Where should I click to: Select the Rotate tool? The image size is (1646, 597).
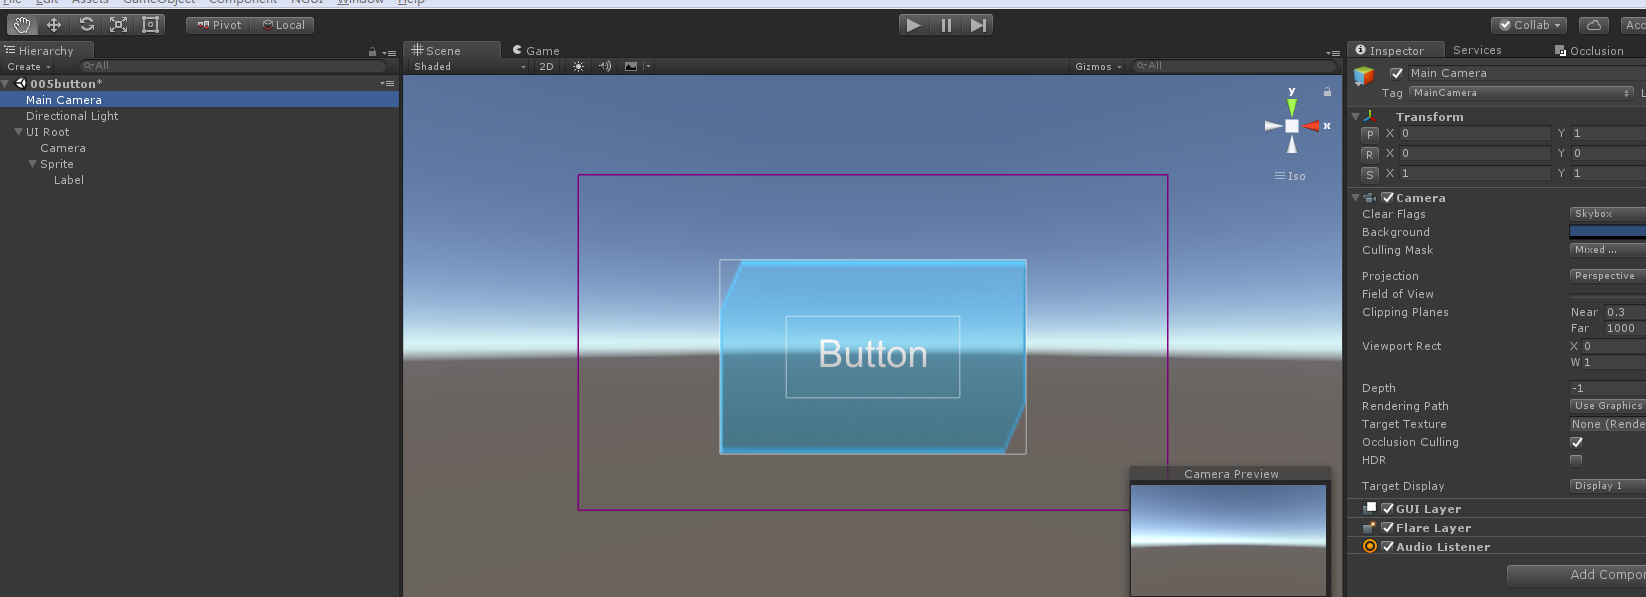point(87,25)
